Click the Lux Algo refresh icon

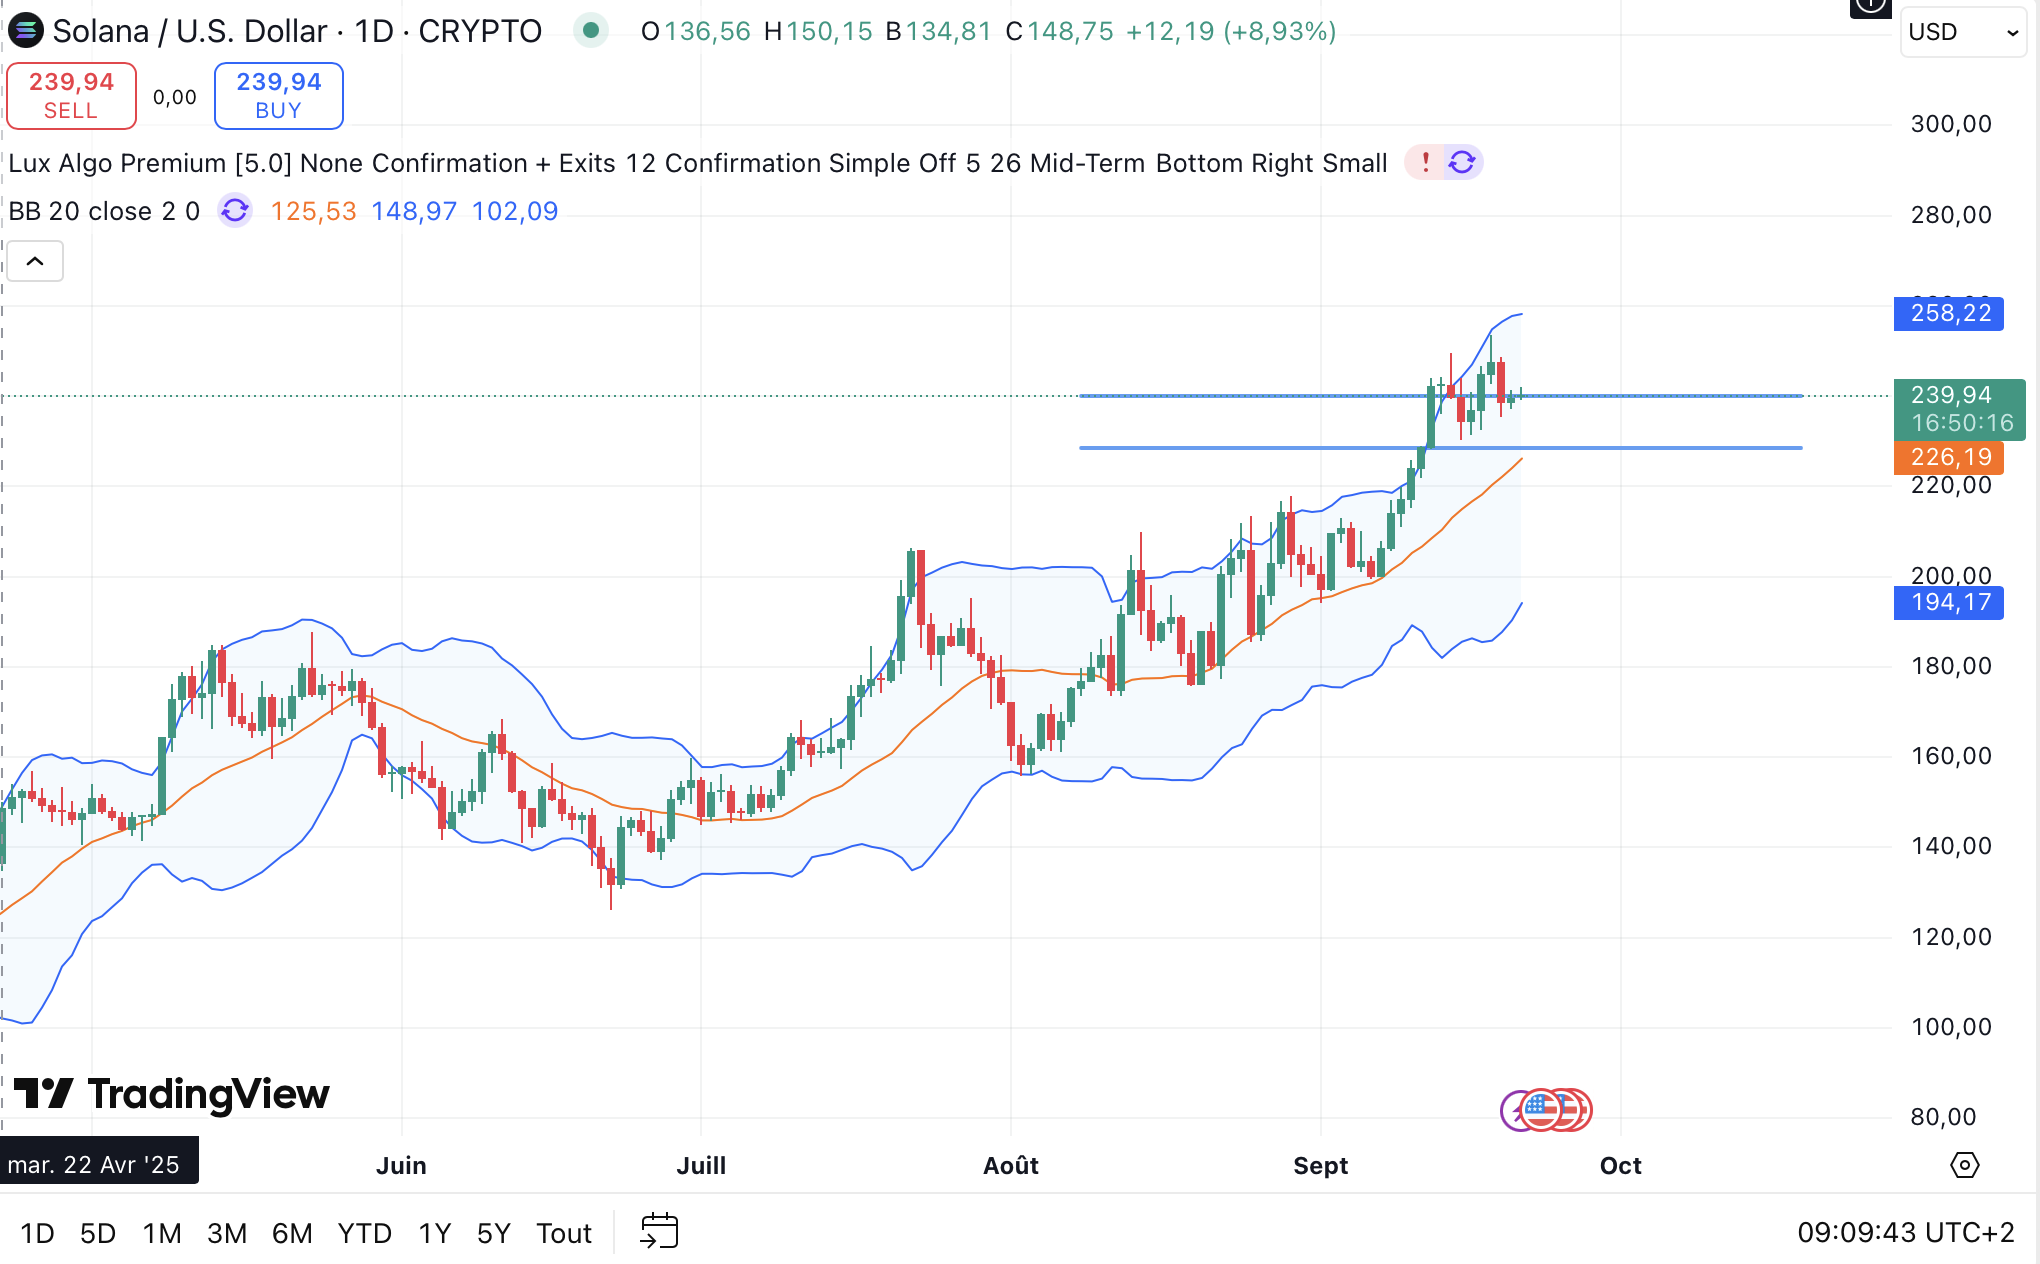click(x=1462, y=162)
